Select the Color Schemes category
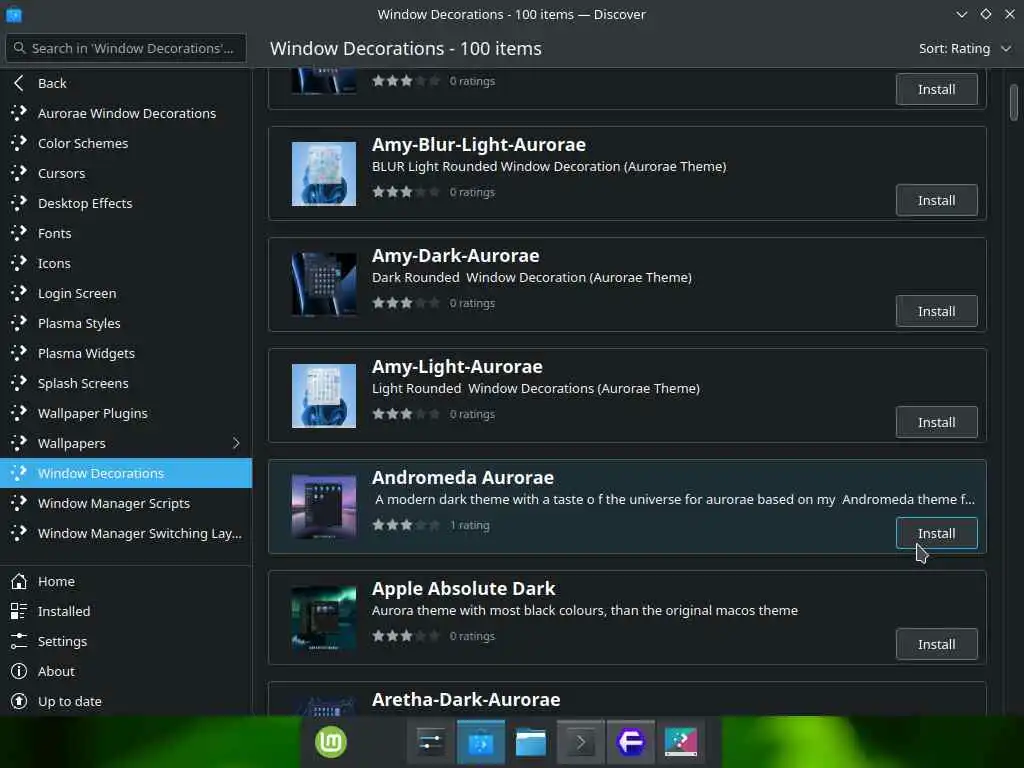 tap(126, 143)
